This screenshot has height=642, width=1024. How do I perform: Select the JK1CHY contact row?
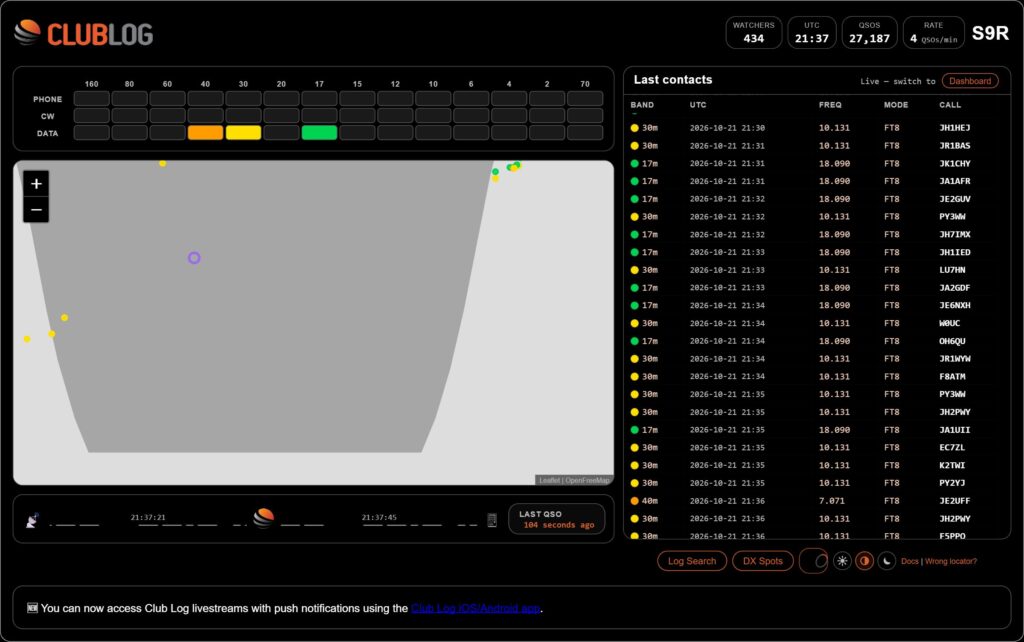click(816, 163)
